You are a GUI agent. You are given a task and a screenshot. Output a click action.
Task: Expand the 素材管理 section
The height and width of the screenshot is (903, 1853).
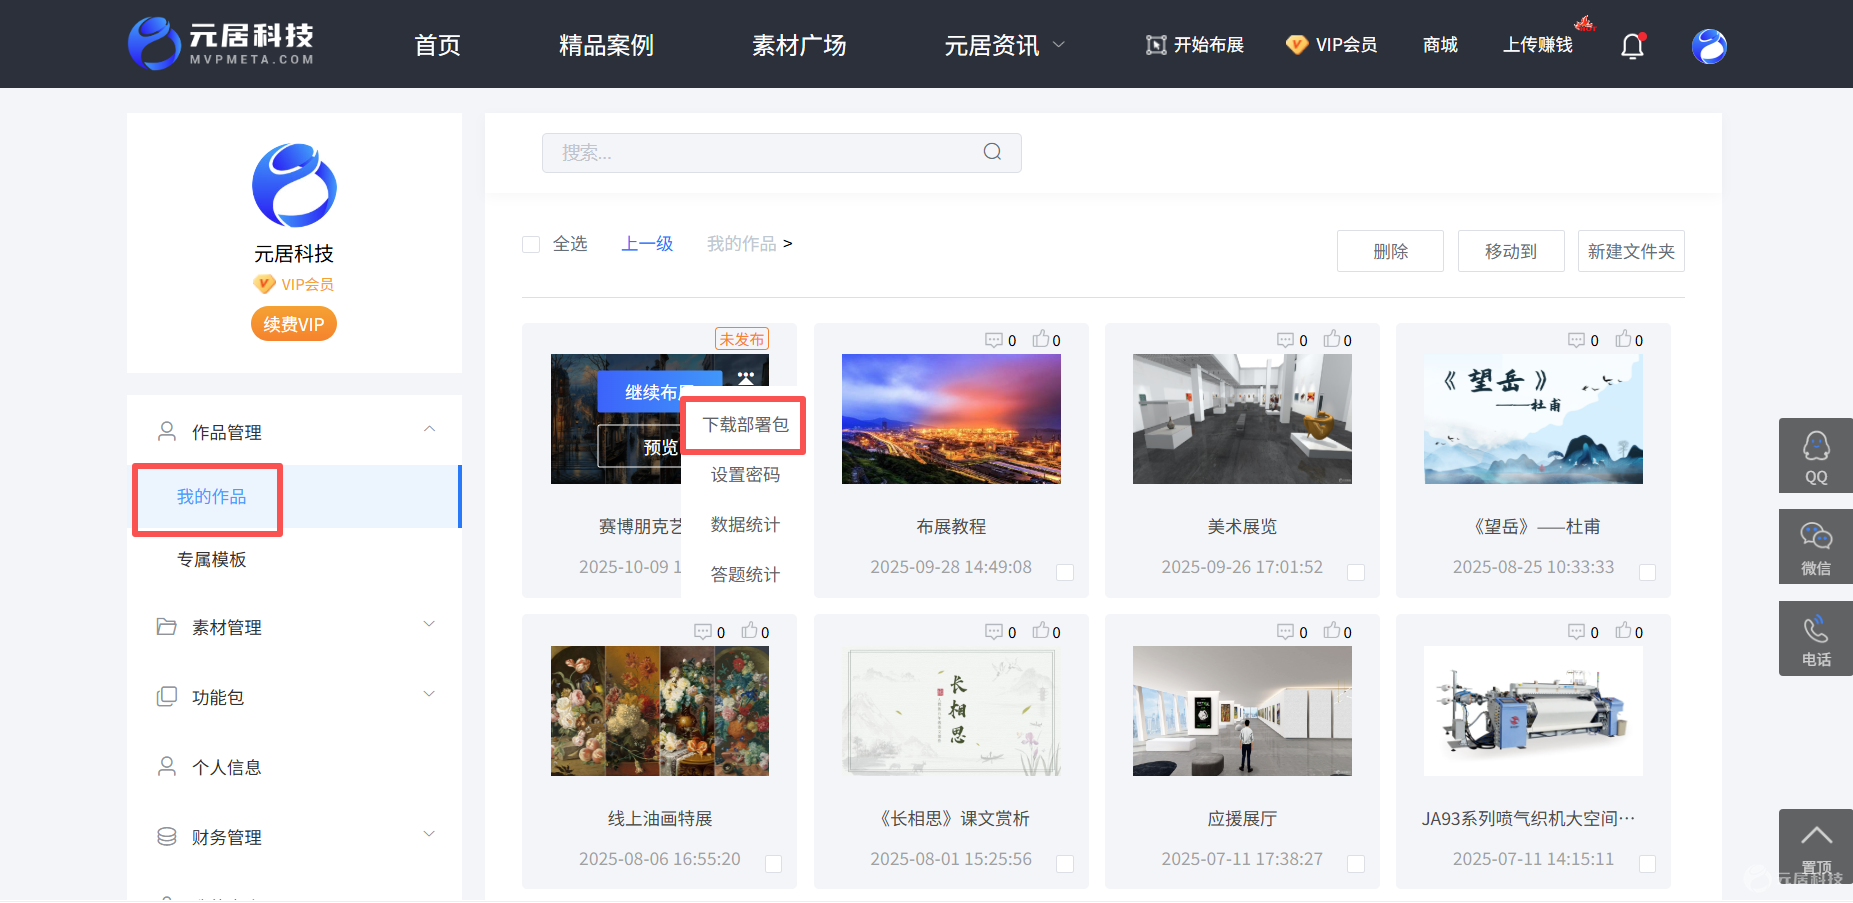click(429, 624)
